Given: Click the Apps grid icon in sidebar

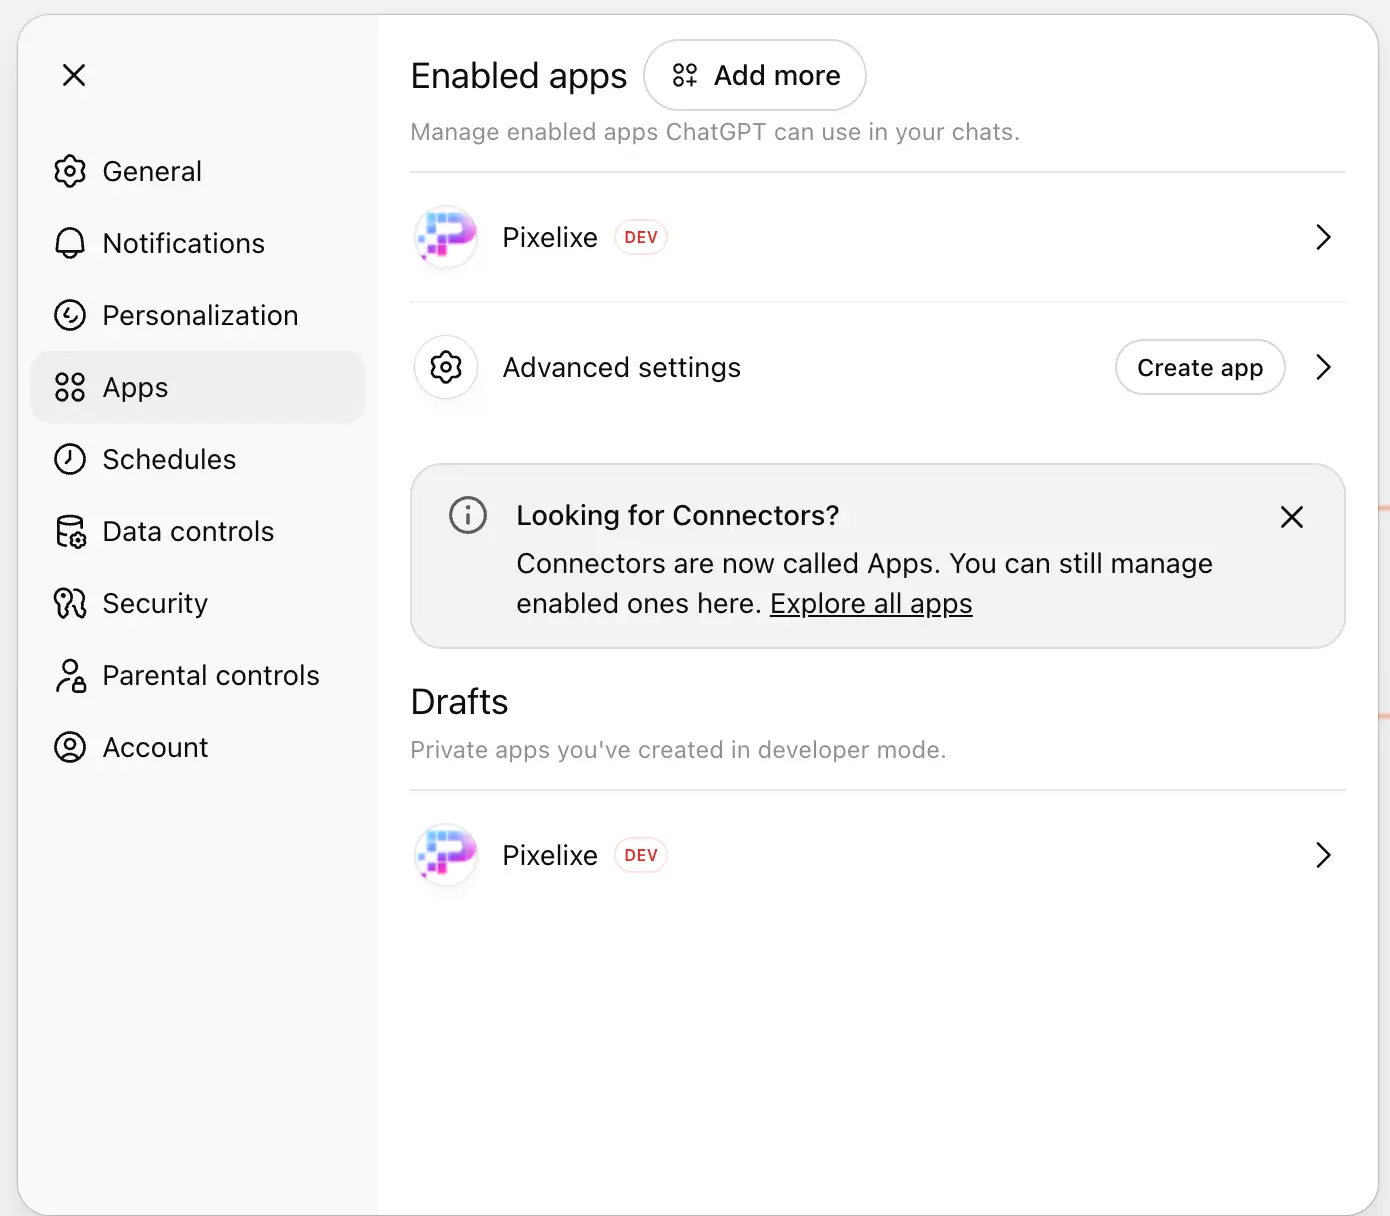Looking at the screenshot, I should pyautogui.click(x=70, y=387).
